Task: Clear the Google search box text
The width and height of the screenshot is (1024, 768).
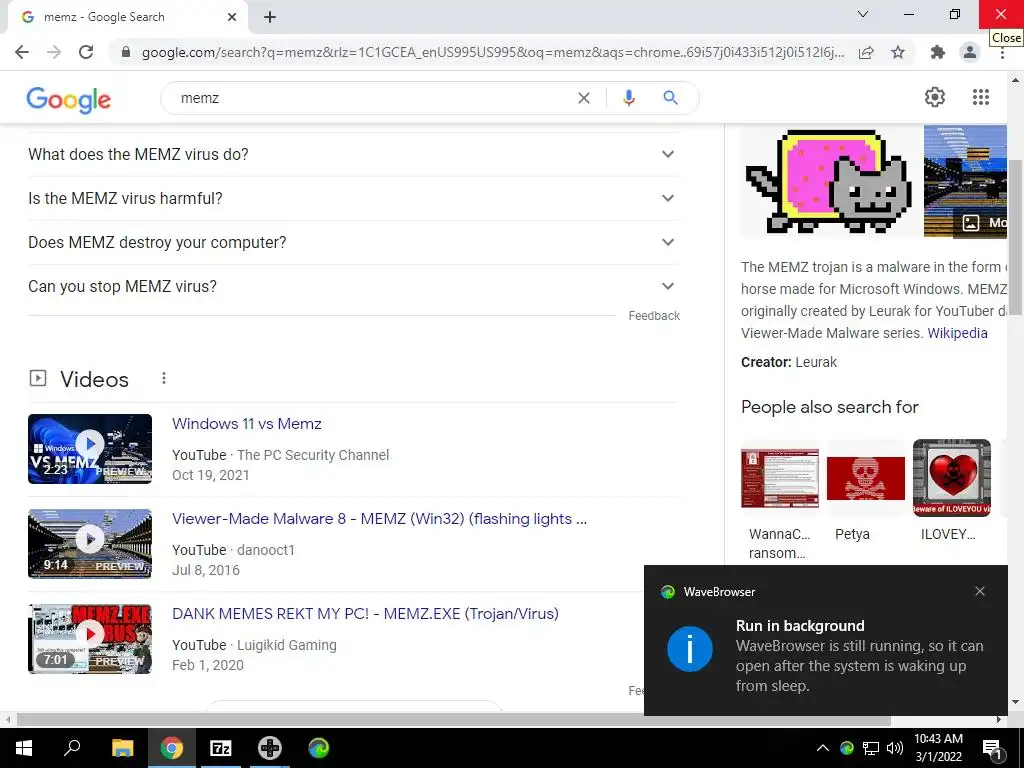Action: 584,98
